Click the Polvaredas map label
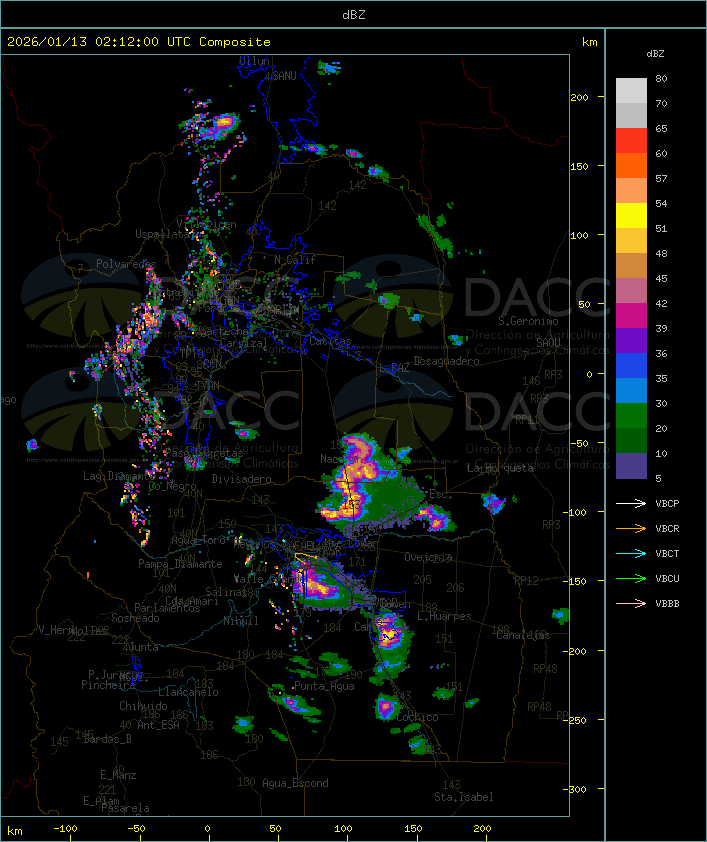Viewport: 707px width, 842px height. coord(126,264)
